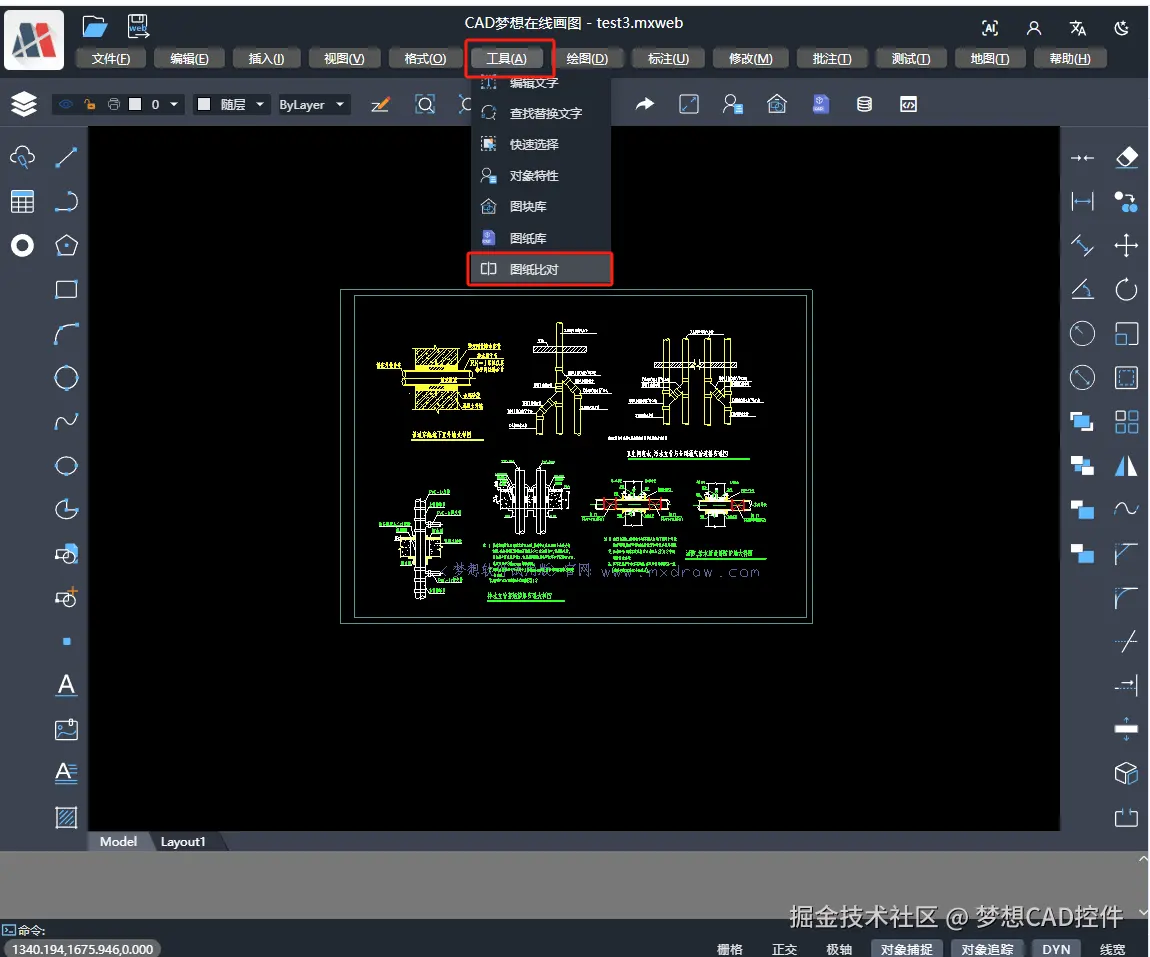Click the white 随层 color swatch
The image size is (1150, 957).
click(x=205, y=104)
